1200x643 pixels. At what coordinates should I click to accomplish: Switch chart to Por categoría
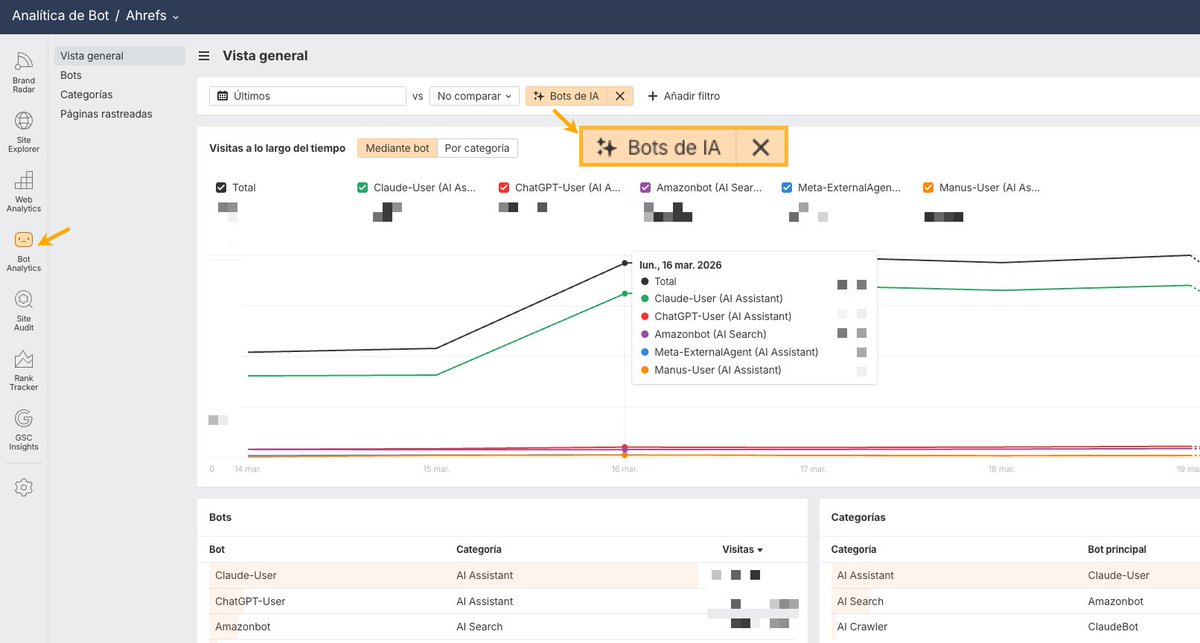477,148
